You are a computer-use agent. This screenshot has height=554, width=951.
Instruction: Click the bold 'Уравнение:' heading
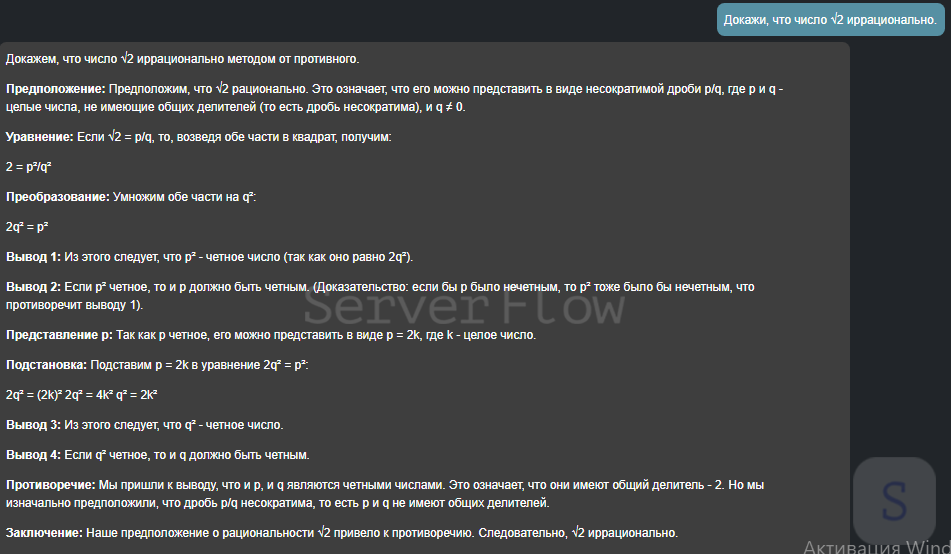[x=39, y=137]
